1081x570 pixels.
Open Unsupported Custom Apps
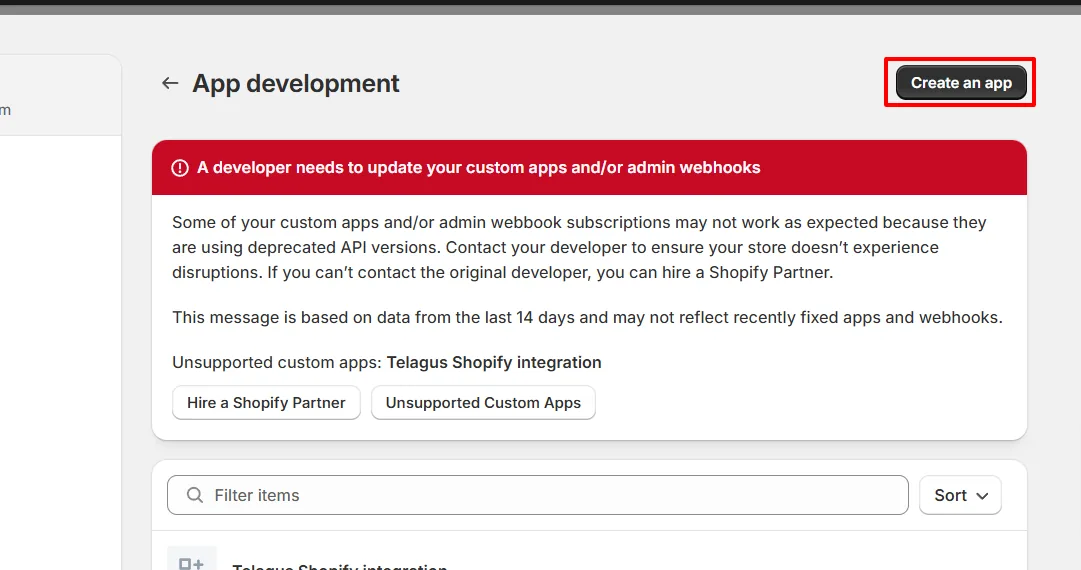pos(483,403)
